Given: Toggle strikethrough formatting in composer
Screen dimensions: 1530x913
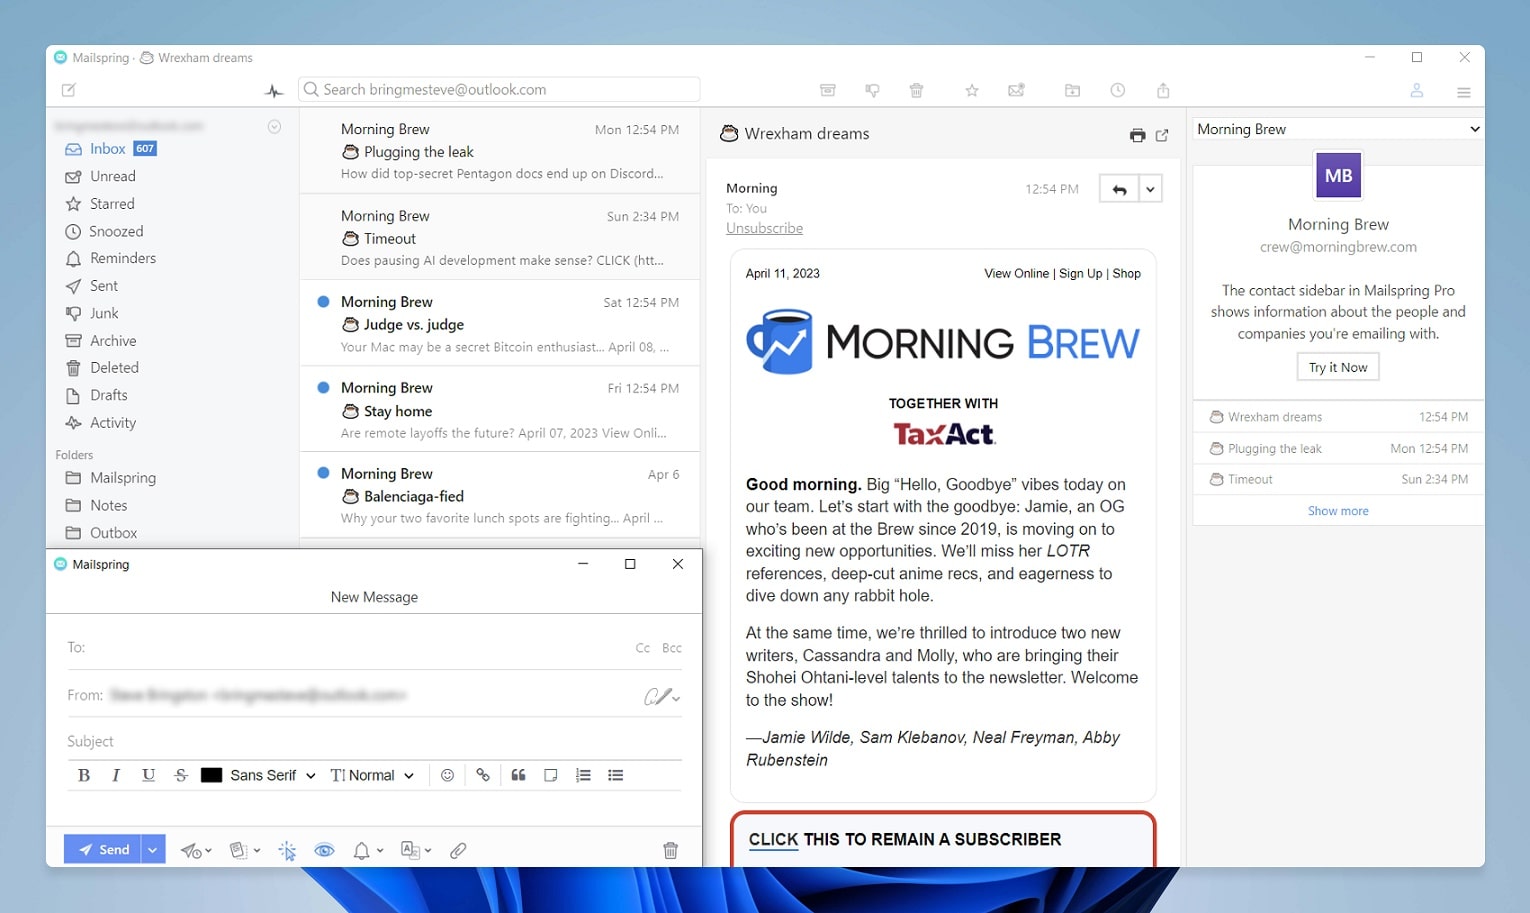Looking at the screenshot, I should tap(181, 775).
